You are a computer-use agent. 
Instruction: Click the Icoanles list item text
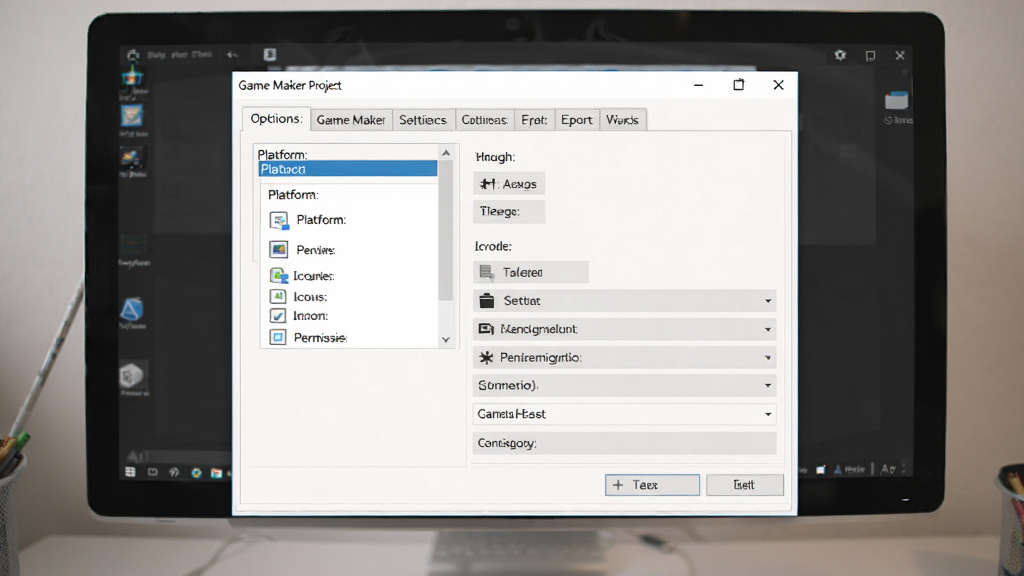tap(313, 276)
